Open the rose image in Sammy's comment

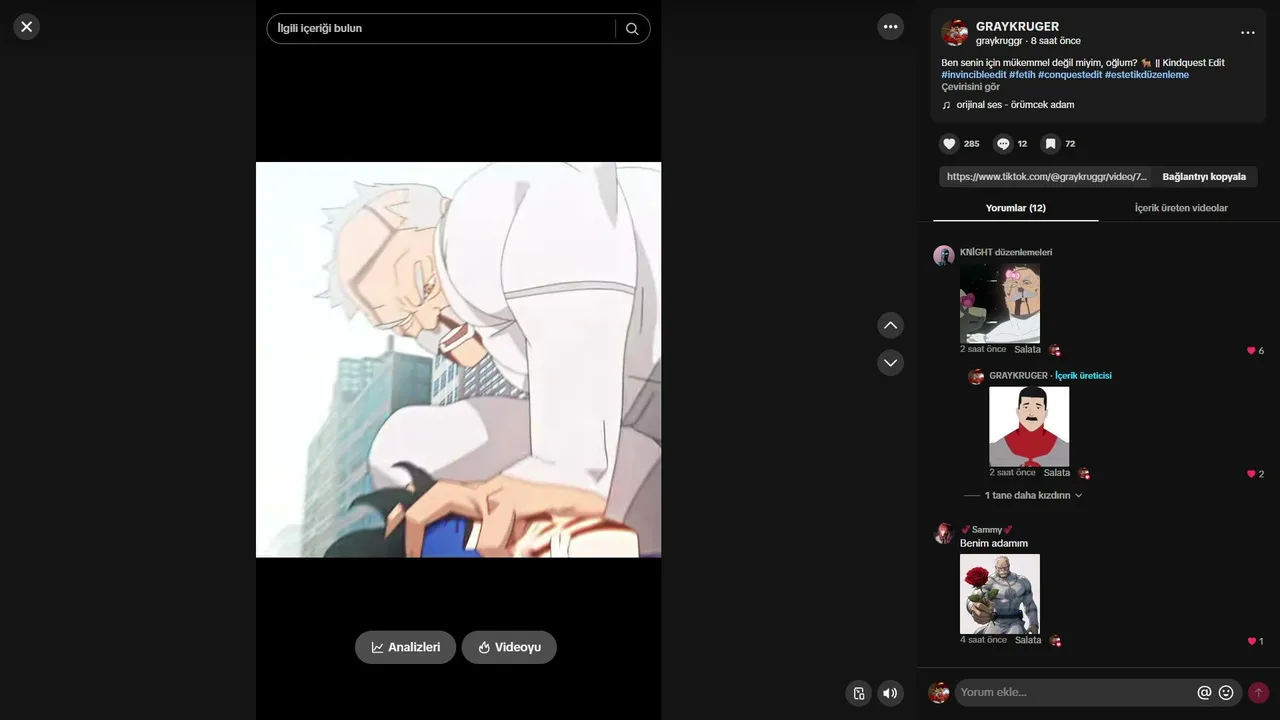[1000, 594]
